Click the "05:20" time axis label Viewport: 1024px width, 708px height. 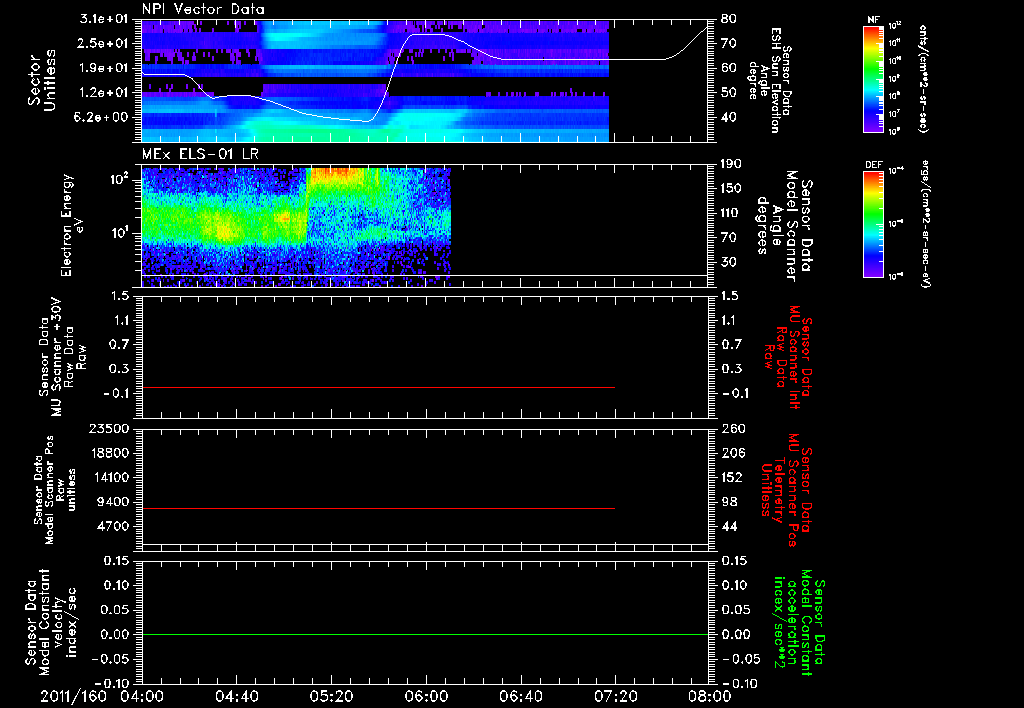[331, 696]
